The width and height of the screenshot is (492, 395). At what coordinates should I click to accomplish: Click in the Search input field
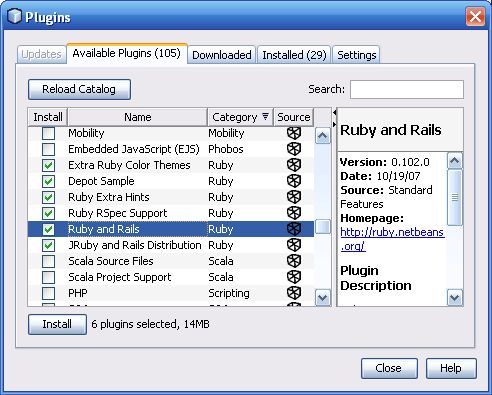click(407, 89)
